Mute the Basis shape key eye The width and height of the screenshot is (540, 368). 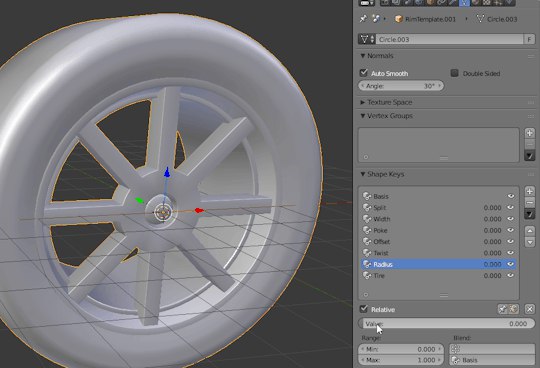click(511, 196)
